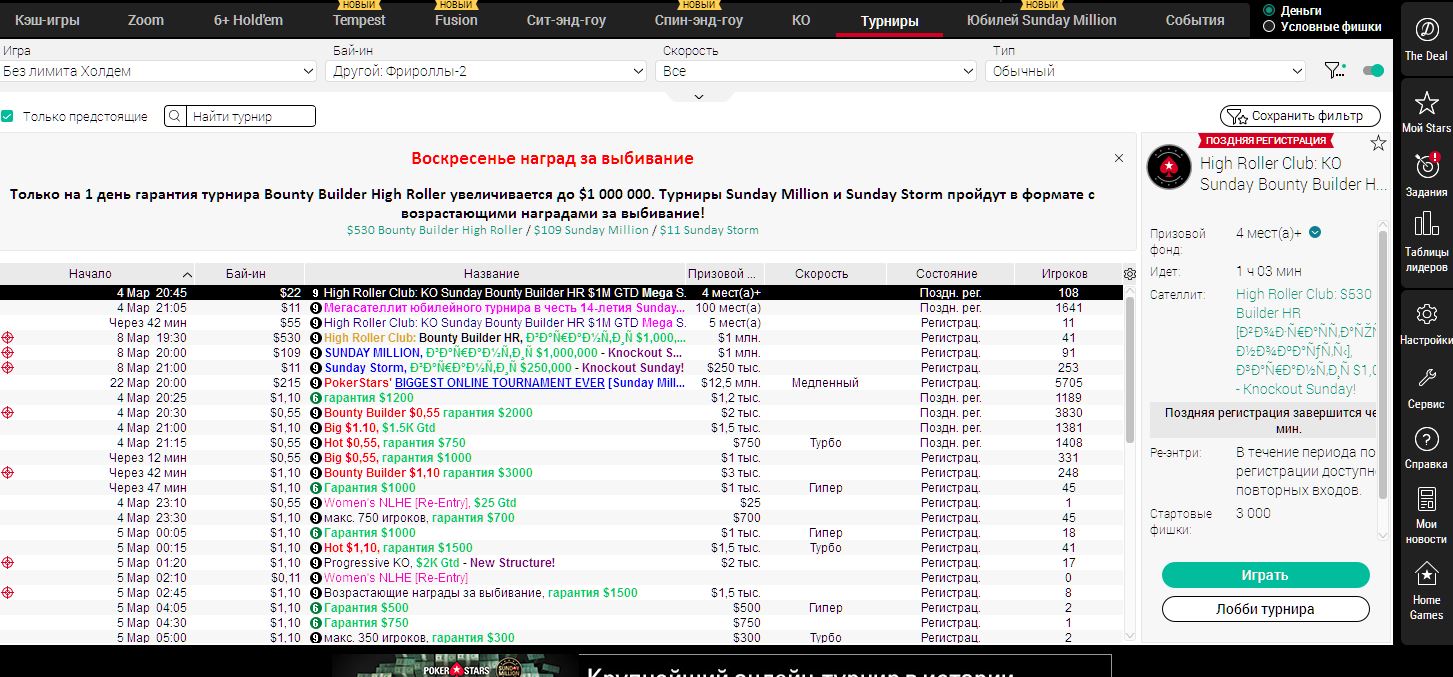Click target icon of Bounty Builder $1,10 row
This screenshot has width=1453, height=677.
(8, 473)
